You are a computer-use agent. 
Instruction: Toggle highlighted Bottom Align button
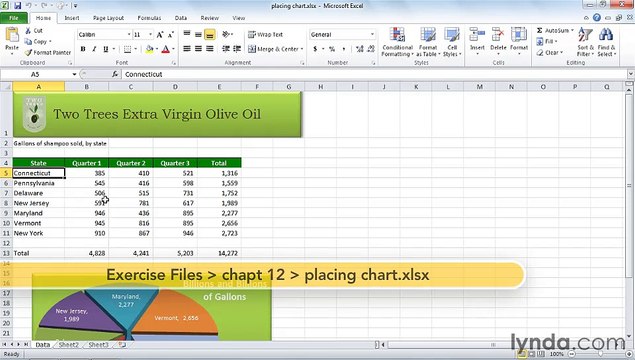[209, 35]
